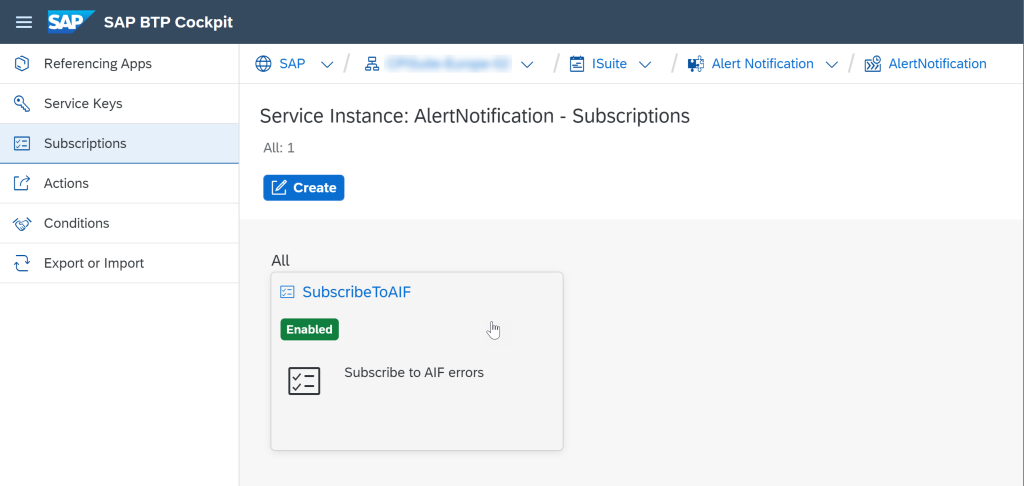Image resolution: width=1024 pixels, height=486 pixels.
Task: Click the 'Subscribe to AIF errors' description
Action: pyautogui.click(x=414, y=373)
